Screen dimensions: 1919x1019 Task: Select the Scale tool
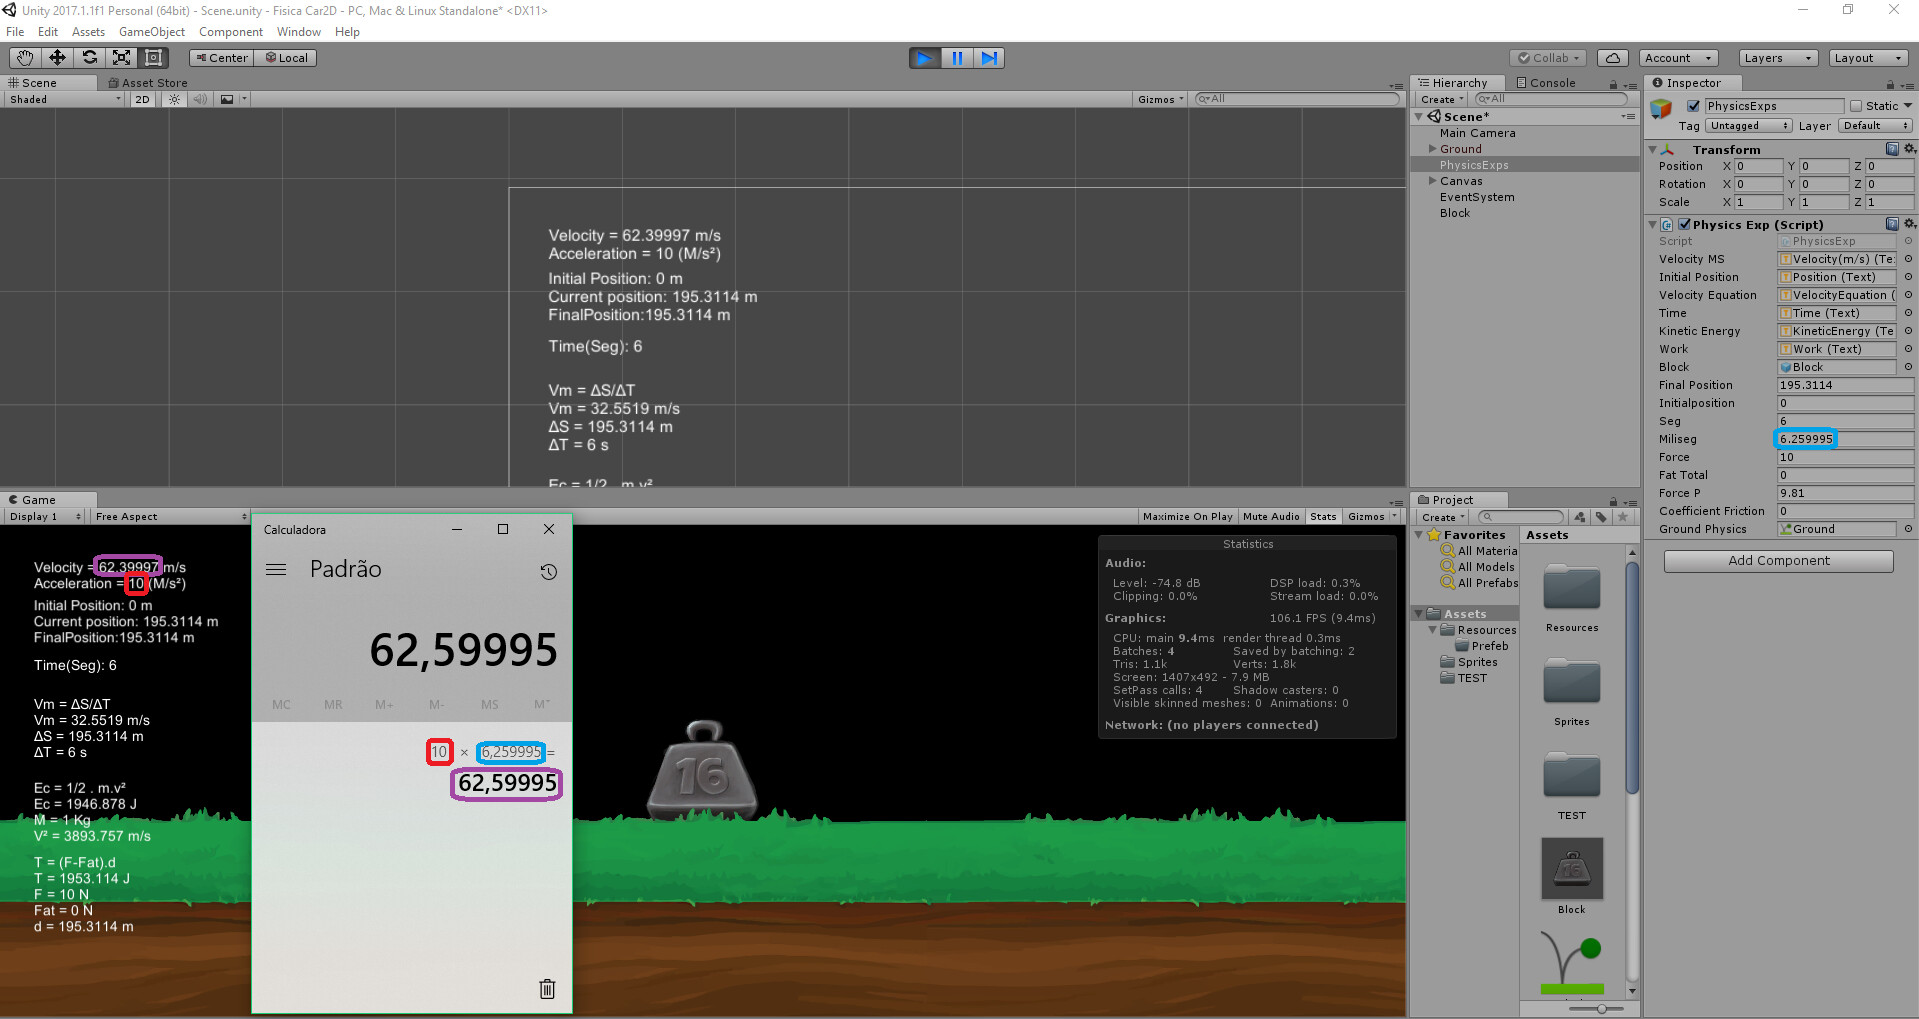(x=122, y=57)
